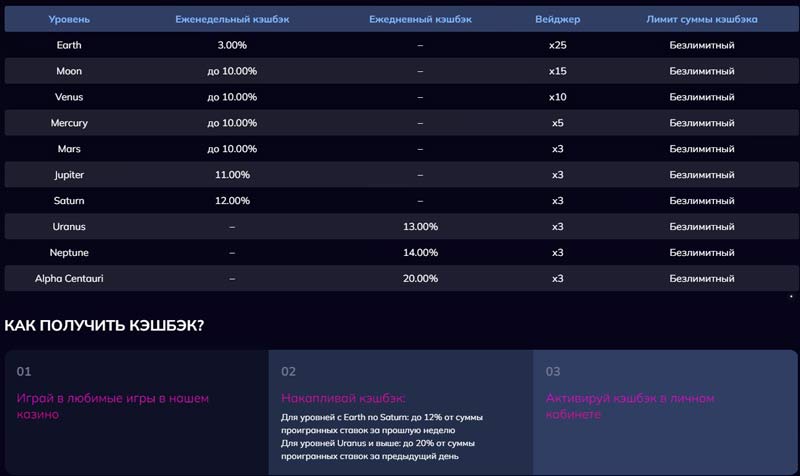Click the Mercury level name
Image resolution: width=800 pixels, height=476 pixels.
(x=69, y=123)
